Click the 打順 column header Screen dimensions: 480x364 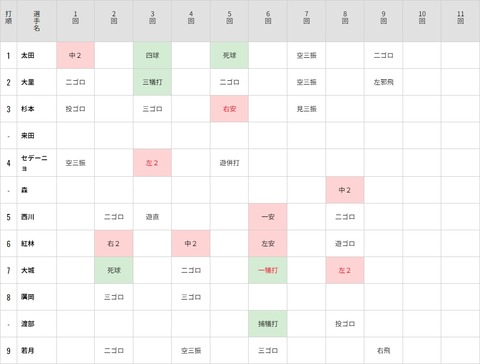tap(8, 21)
